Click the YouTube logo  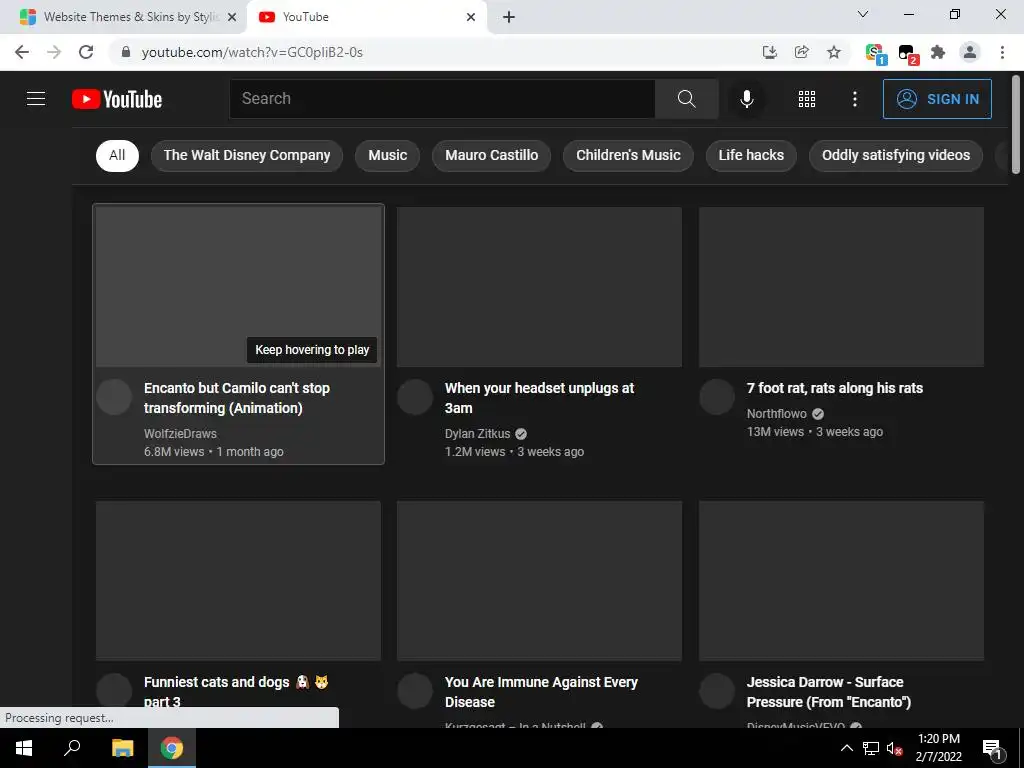pyautogui.click(x=117, y=99)
